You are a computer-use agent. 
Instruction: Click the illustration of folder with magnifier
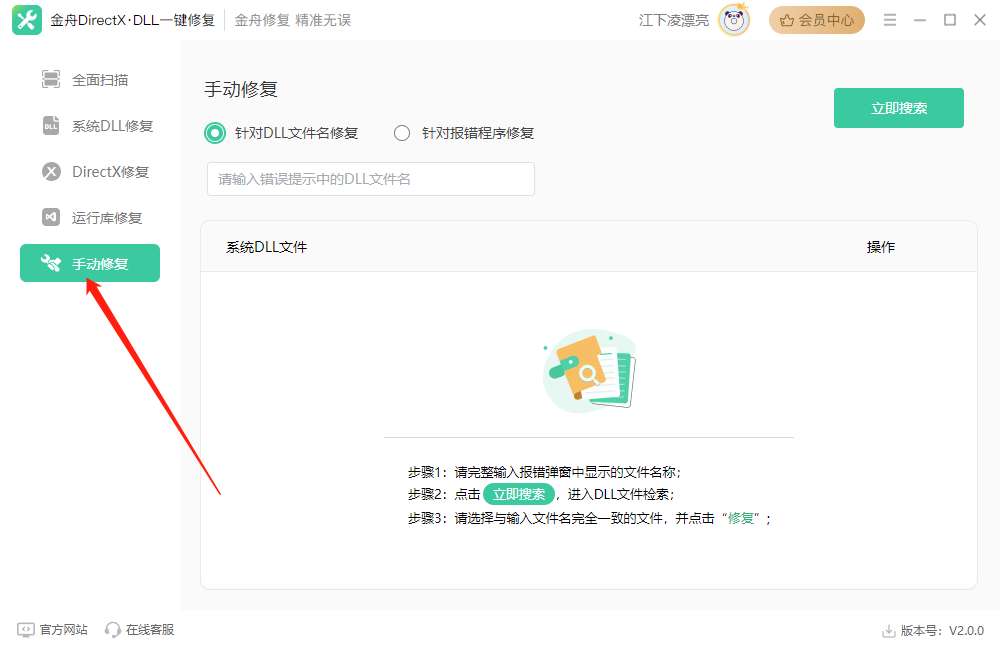pyautogui.click(x=589, y=372)
